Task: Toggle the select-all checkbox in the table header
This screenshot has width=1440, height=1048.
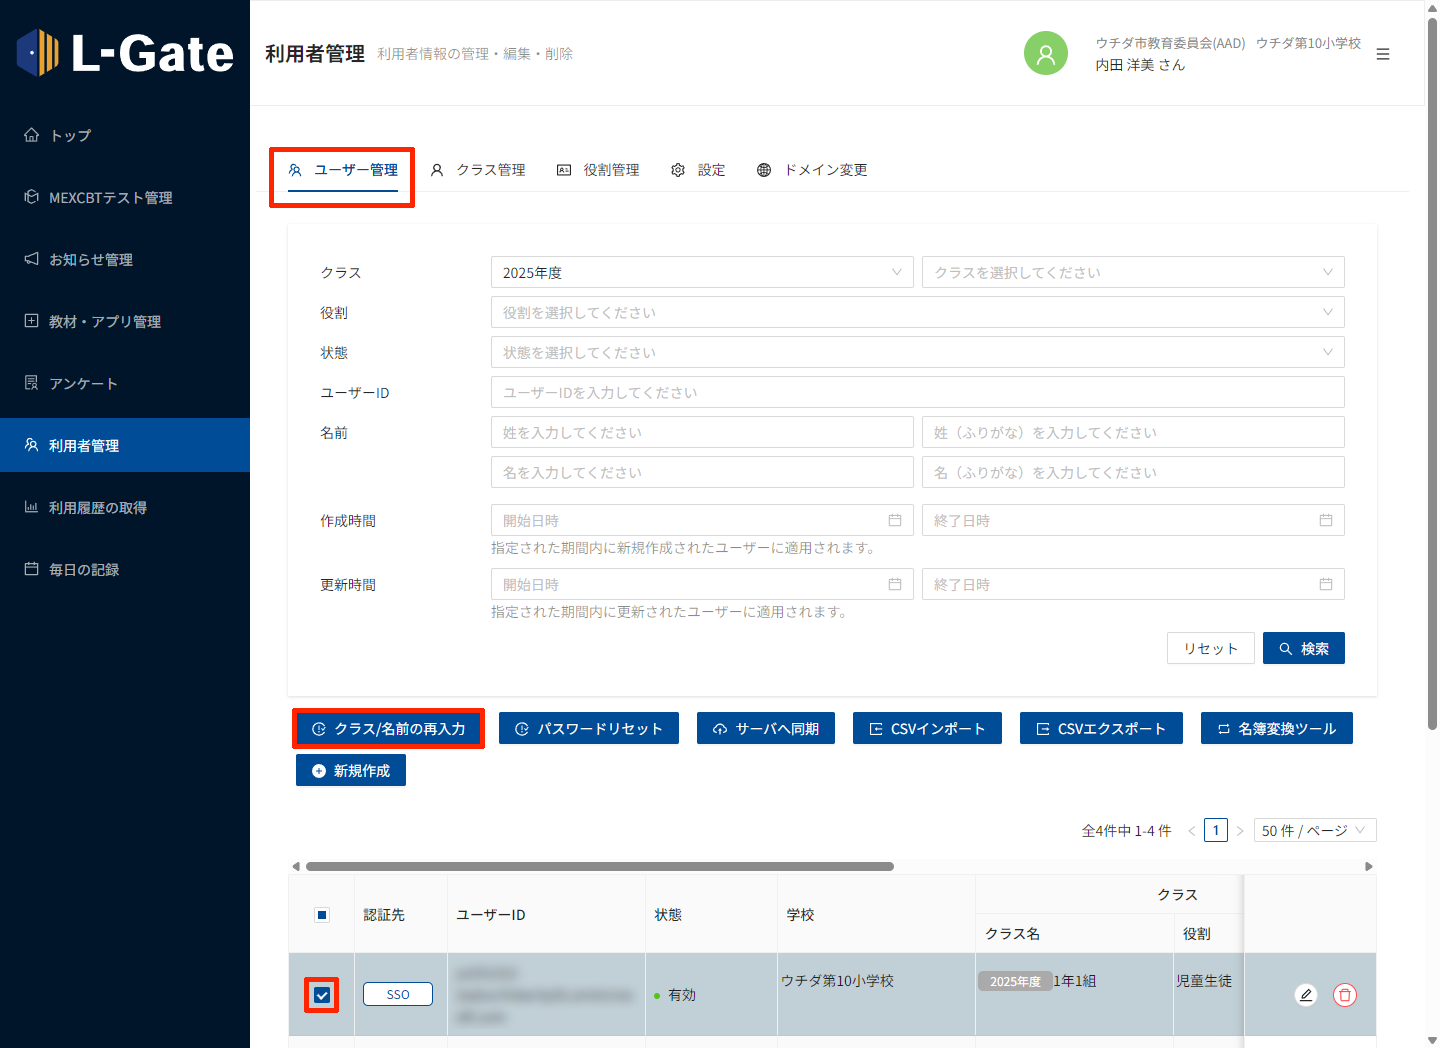Action: tap(322, 915)
